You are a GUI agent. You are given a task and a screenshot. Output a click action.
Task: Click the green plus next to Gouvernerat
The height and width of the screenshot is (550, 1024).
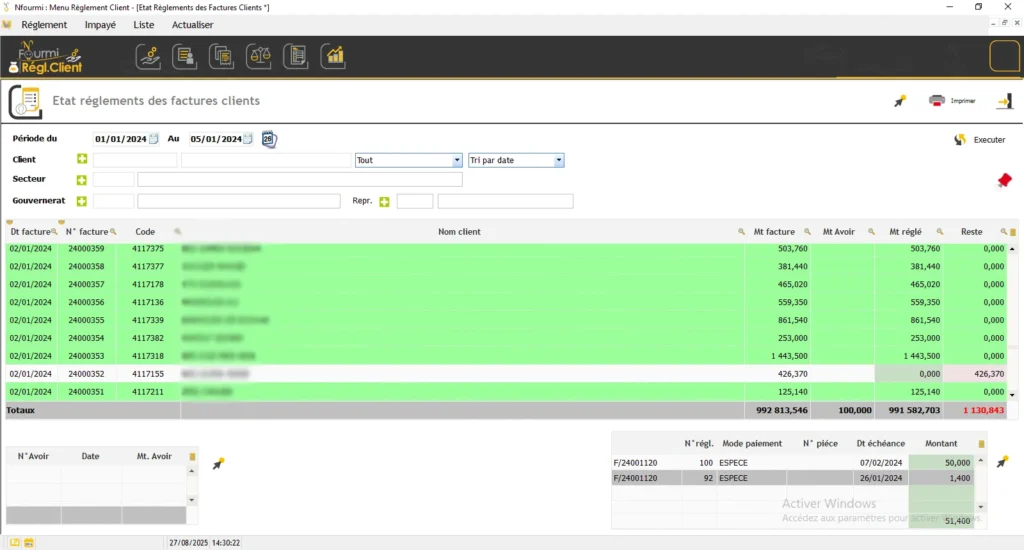pos(82,201)
